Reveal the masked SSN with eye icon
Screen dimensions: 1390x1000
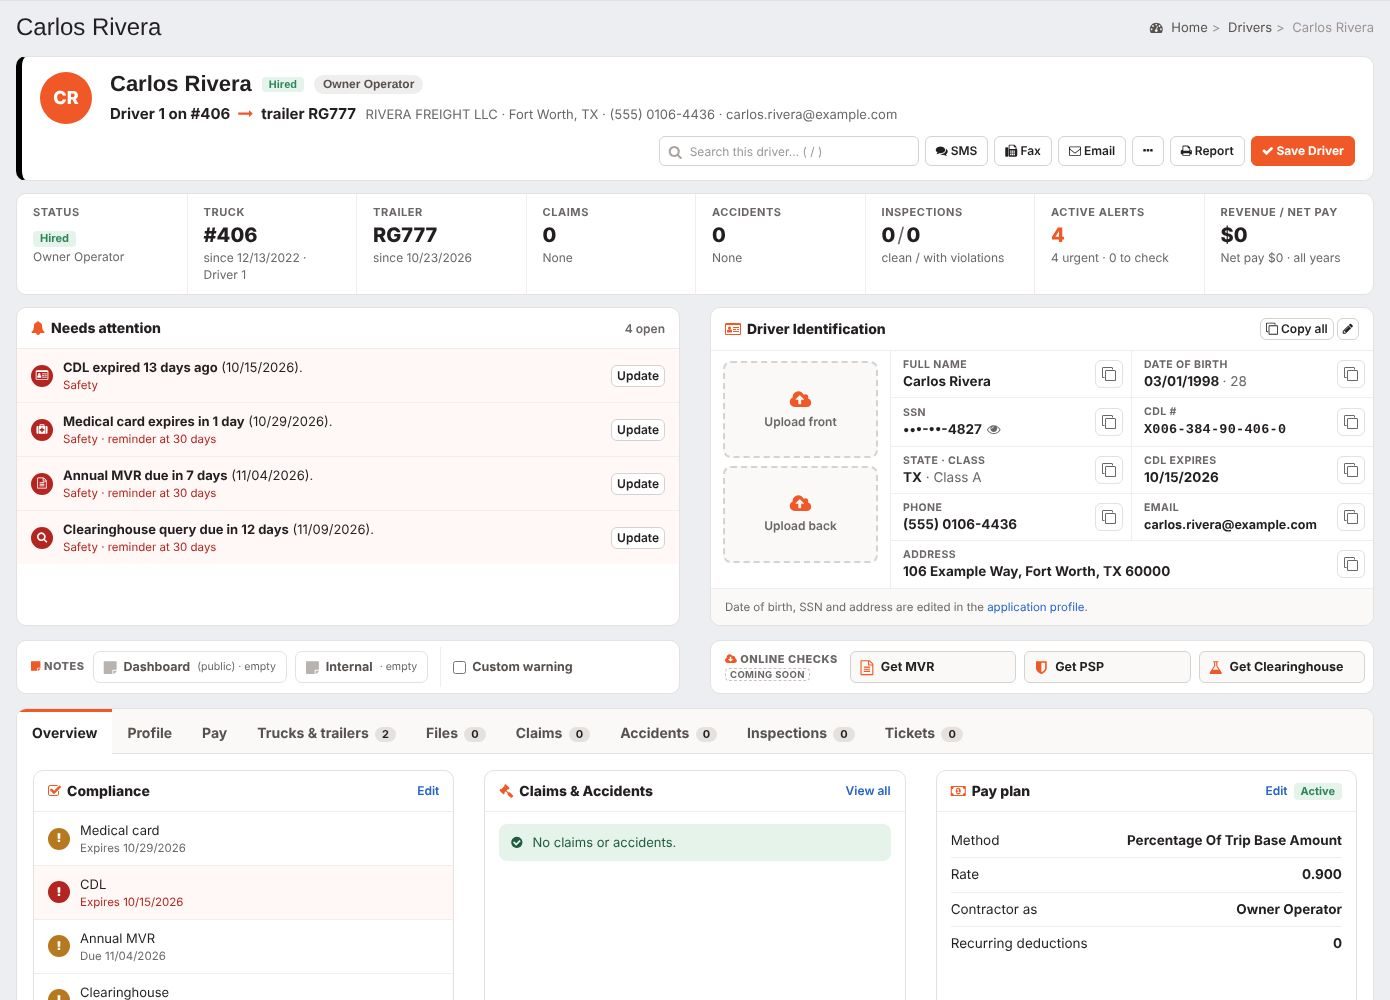pos(994,430)
